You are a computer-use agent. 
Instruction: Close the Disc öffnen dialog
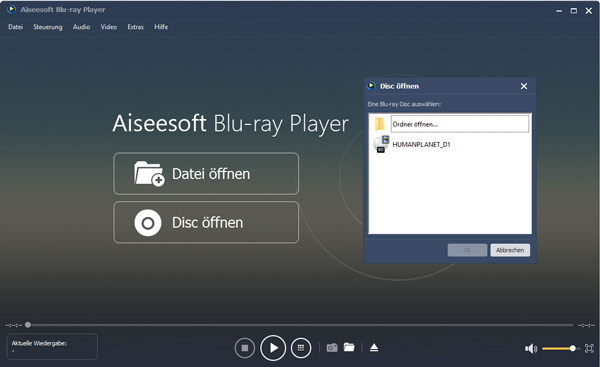click(x=524, y=86)
